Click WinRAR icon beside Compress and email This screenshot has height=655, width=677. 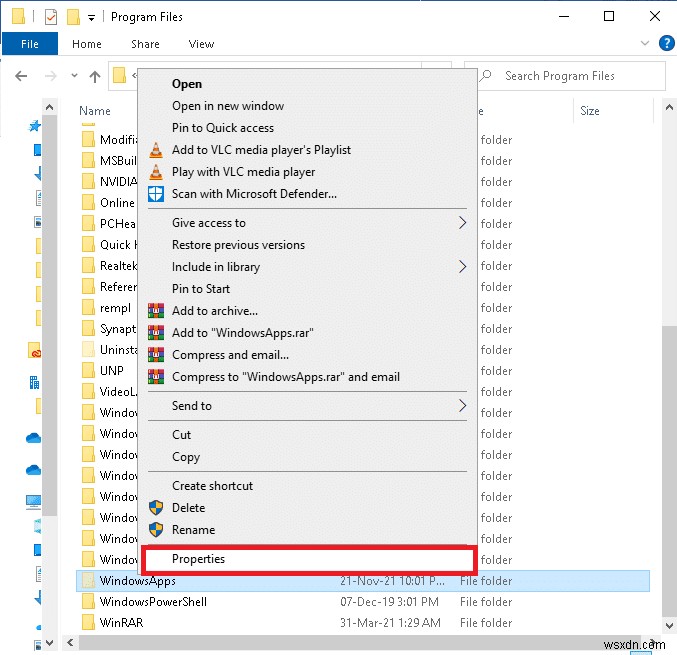tap(156, 355)
